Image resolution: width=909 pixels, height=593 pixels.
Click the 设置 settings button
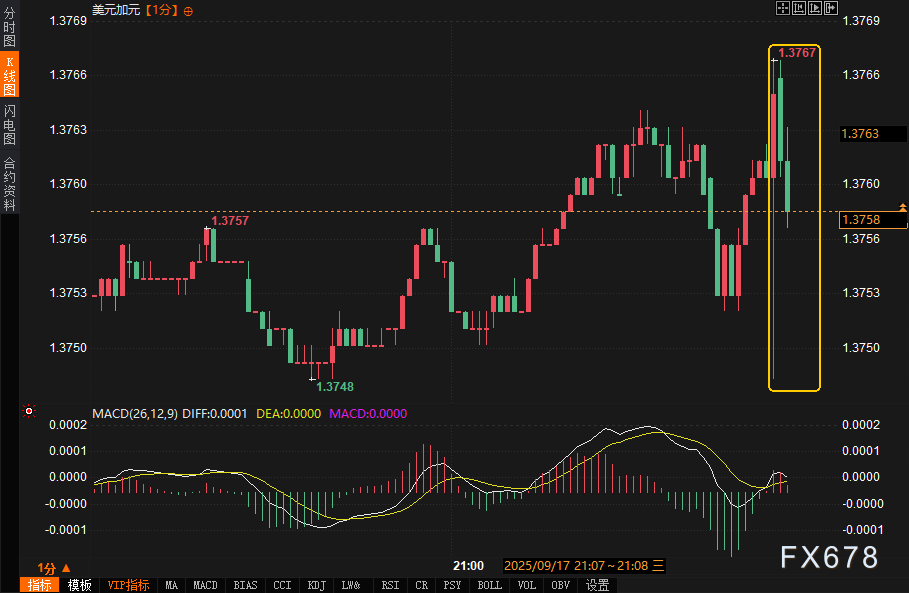pyautogui.click(x=598, y=585)
